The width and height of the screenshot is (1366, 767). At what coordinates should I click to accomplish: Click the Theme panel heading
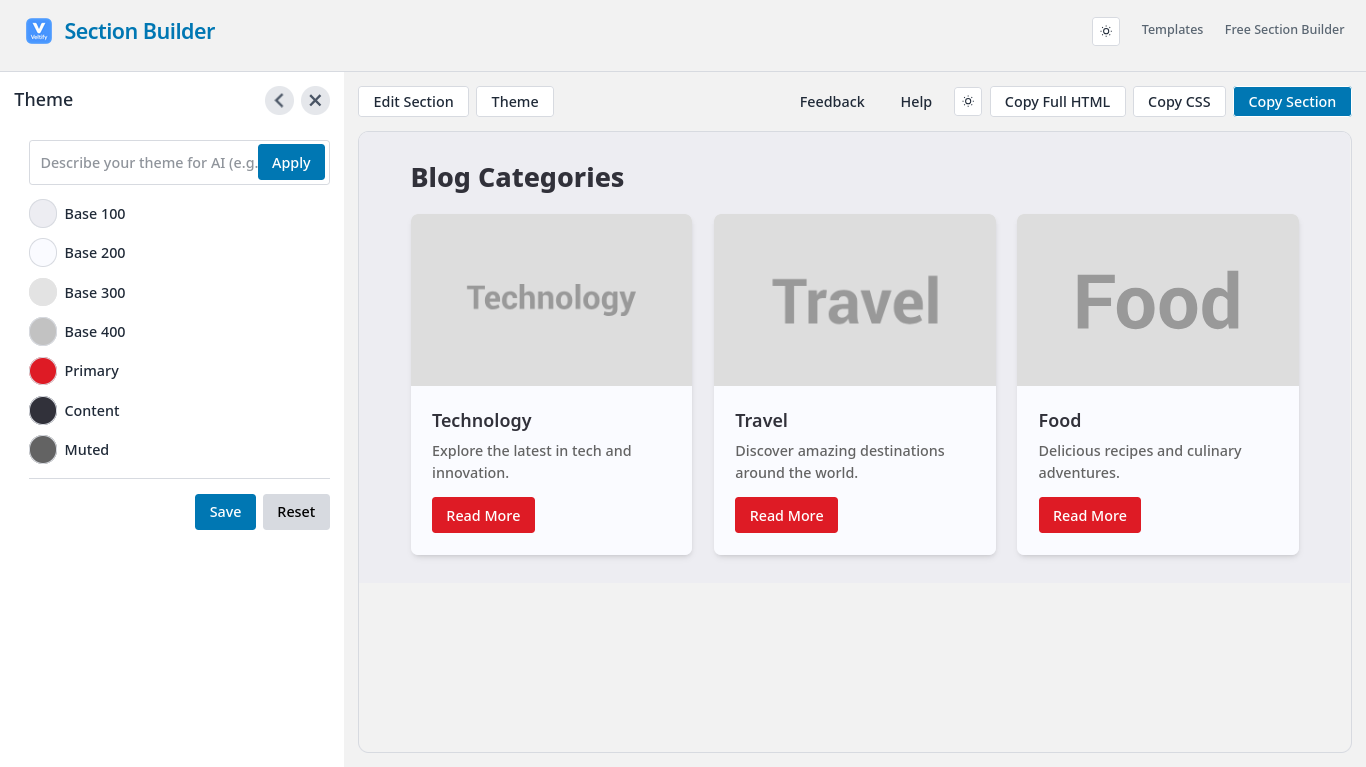pyautogui.click(x=44, y=100)
